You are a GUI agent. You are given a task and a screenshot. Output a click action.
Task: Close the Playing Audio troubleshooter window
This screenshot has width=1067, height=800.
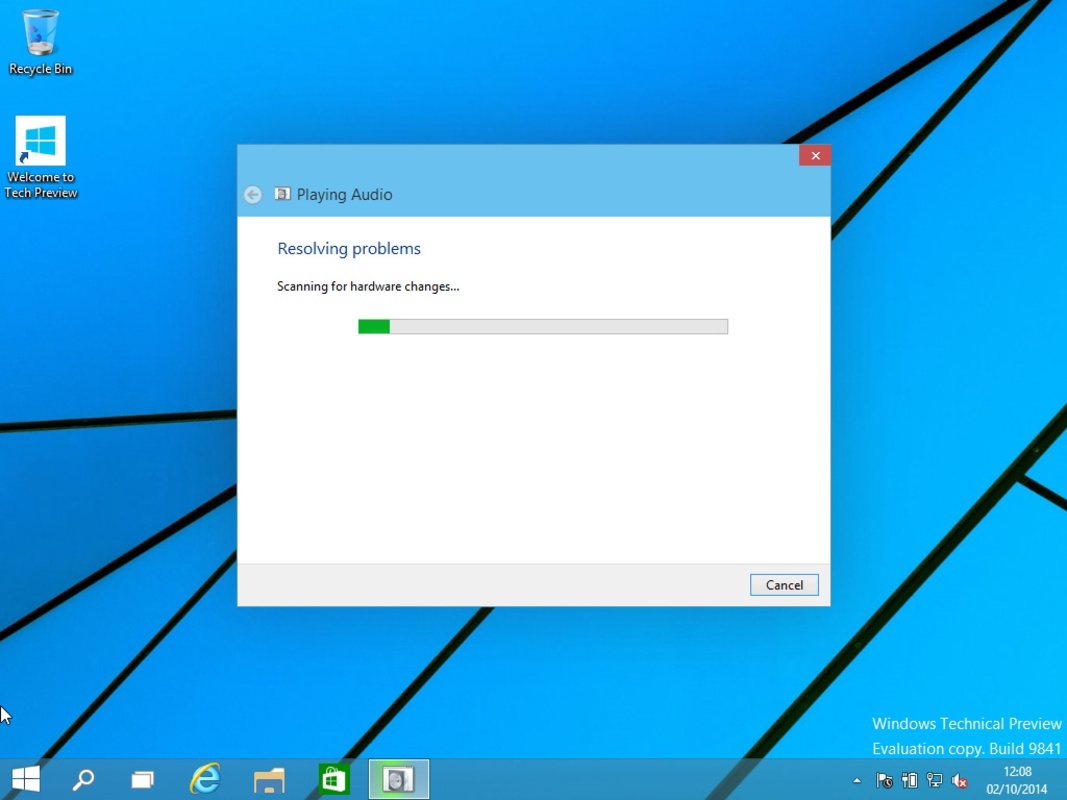815,156
